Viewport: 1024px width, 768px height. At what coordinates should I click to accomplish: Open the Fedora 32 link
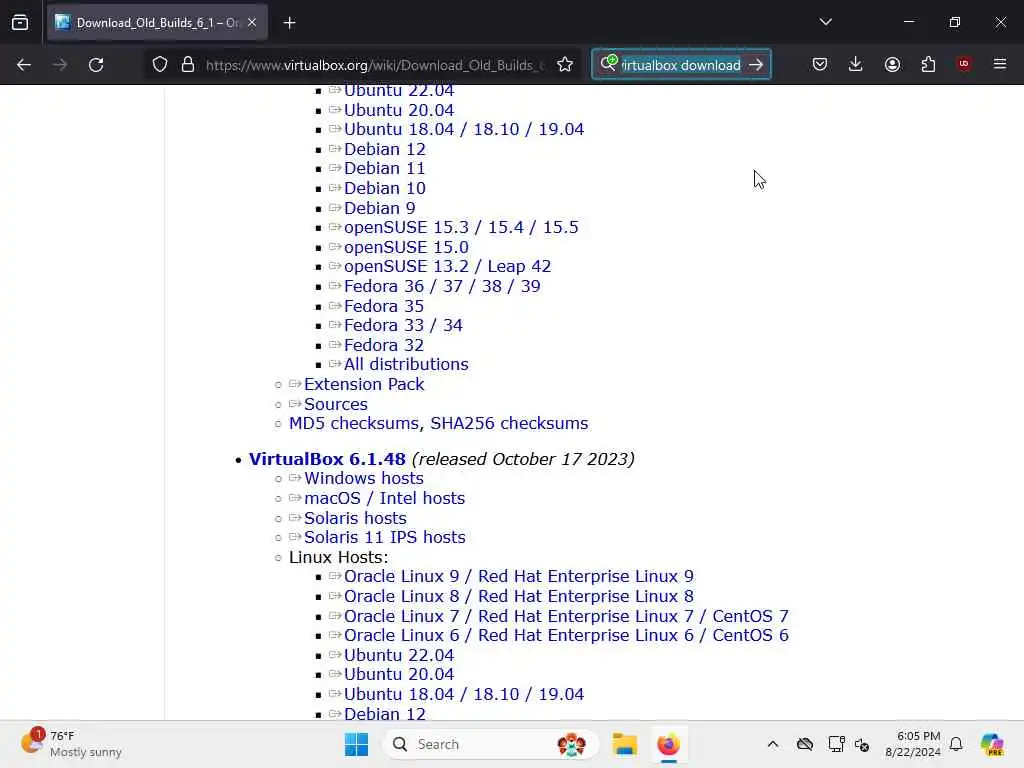point(384,345)
